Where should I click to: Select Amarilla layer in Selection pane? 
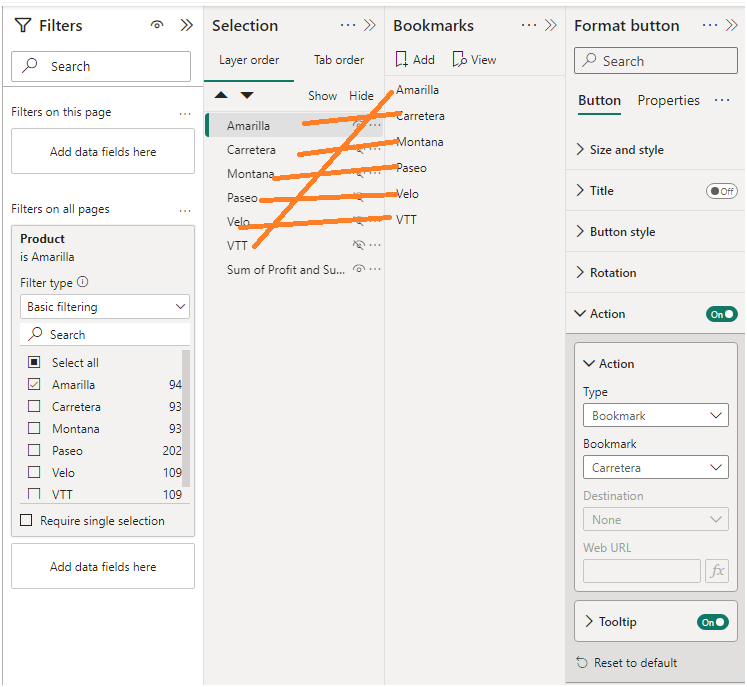tap(293, 125)
